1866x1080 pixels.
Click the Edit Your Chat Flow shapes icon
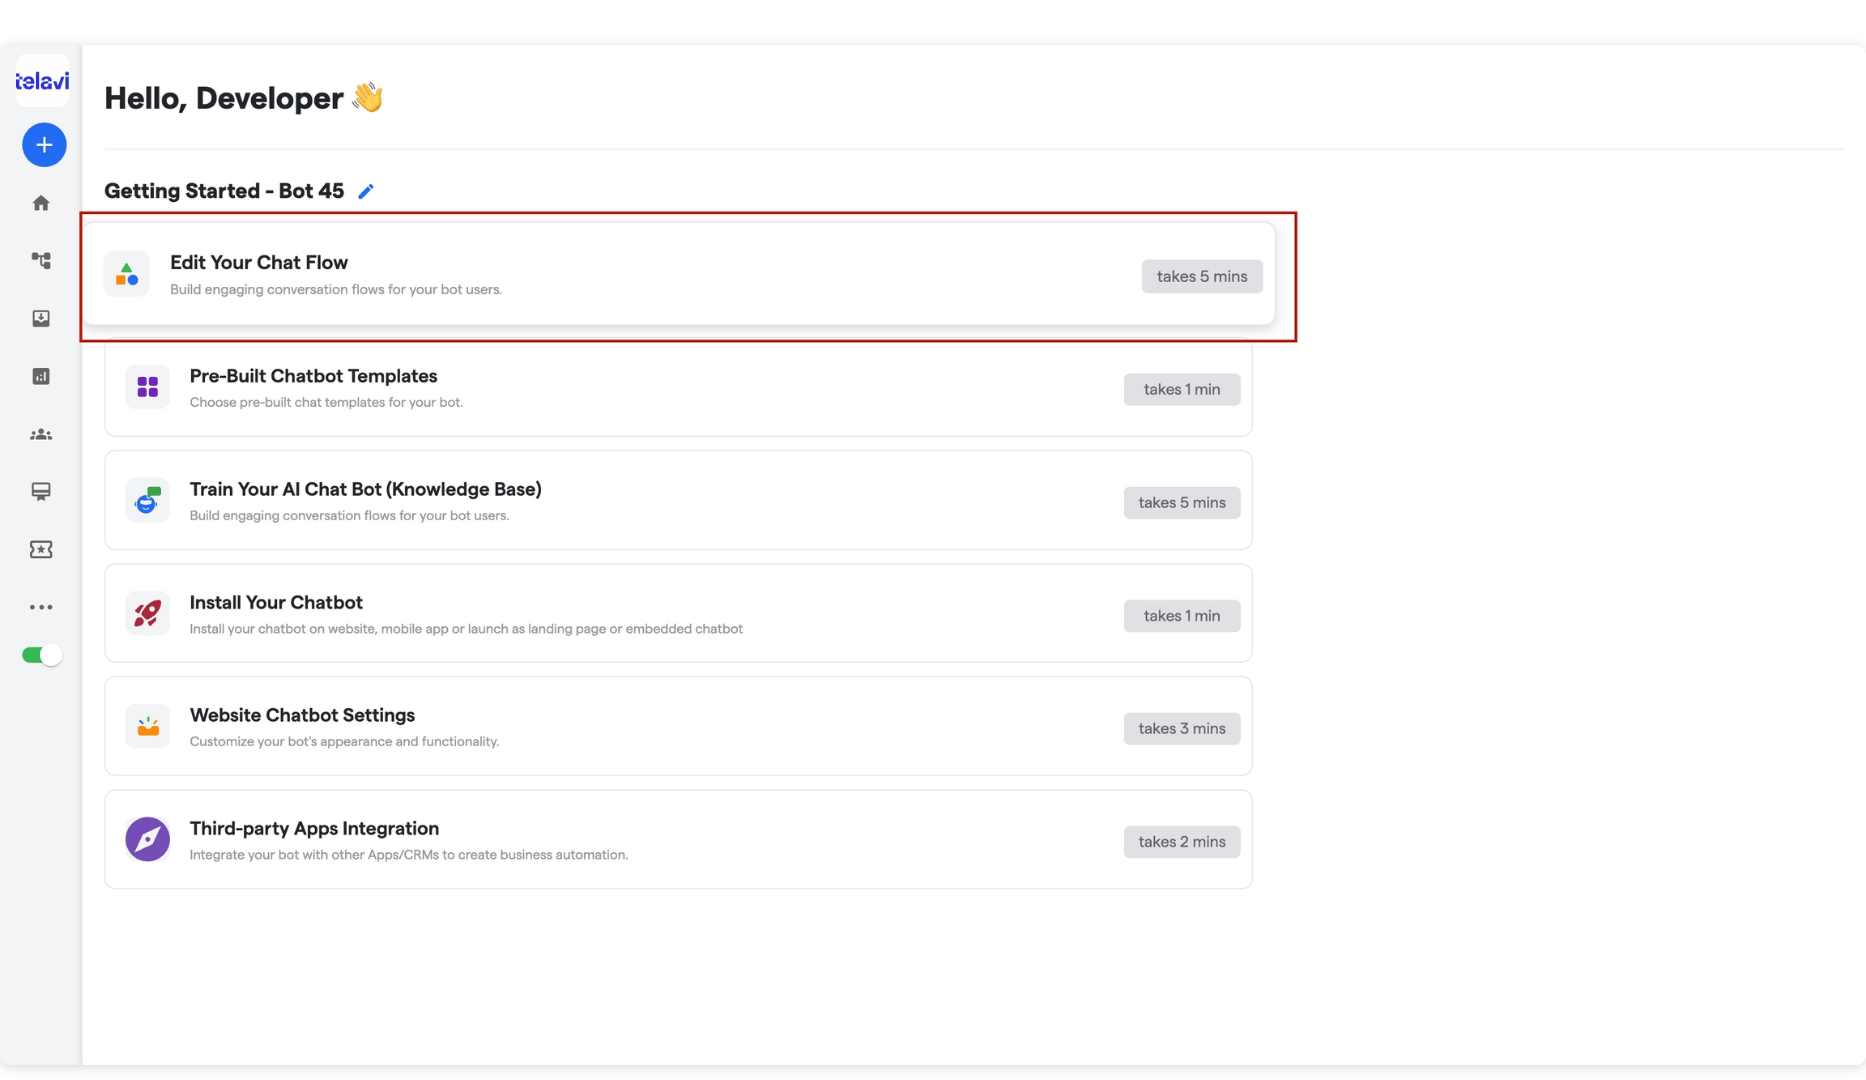[127, 274]
